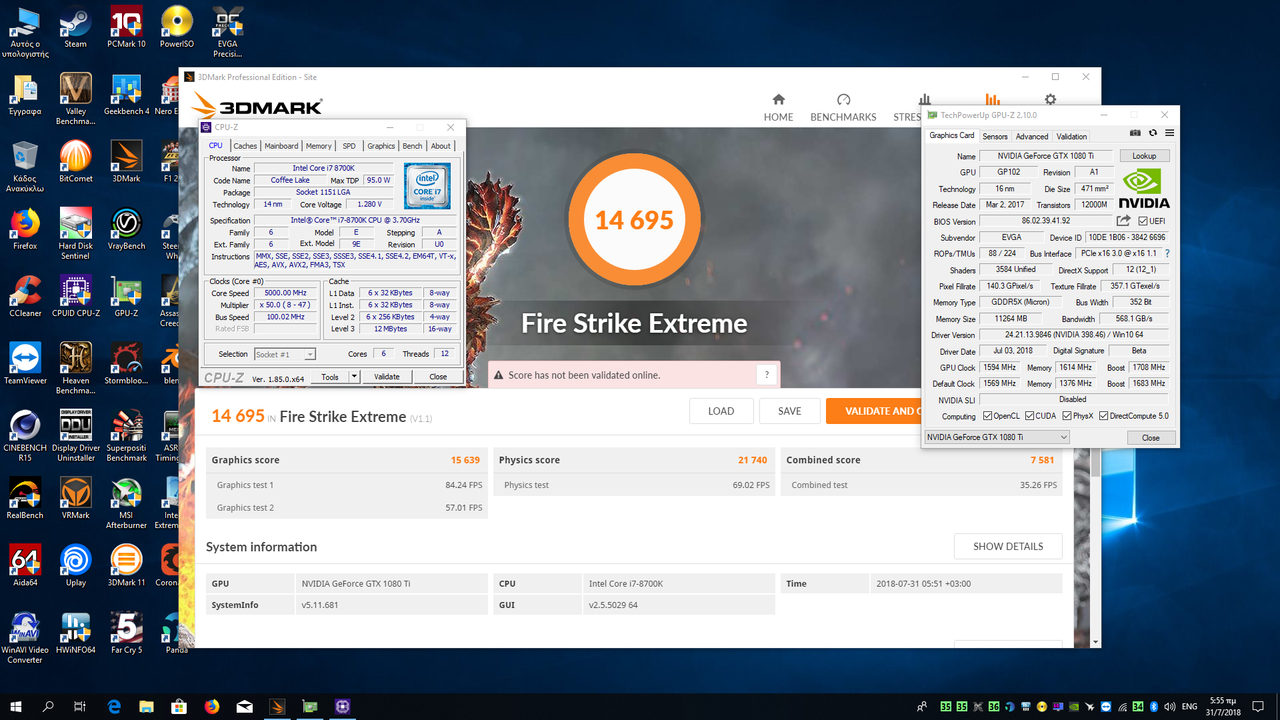
Task: Open Steam desktop shortcut
Action: (75, 28)
